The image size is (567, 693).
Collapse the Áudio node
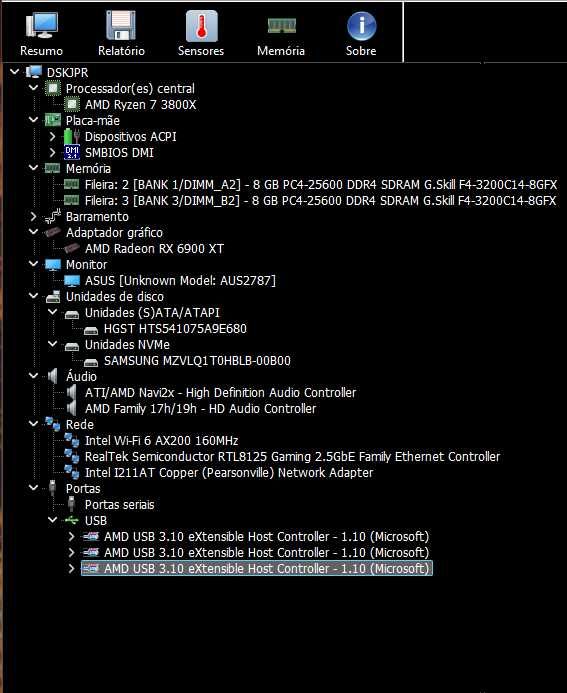pos(34,376)
